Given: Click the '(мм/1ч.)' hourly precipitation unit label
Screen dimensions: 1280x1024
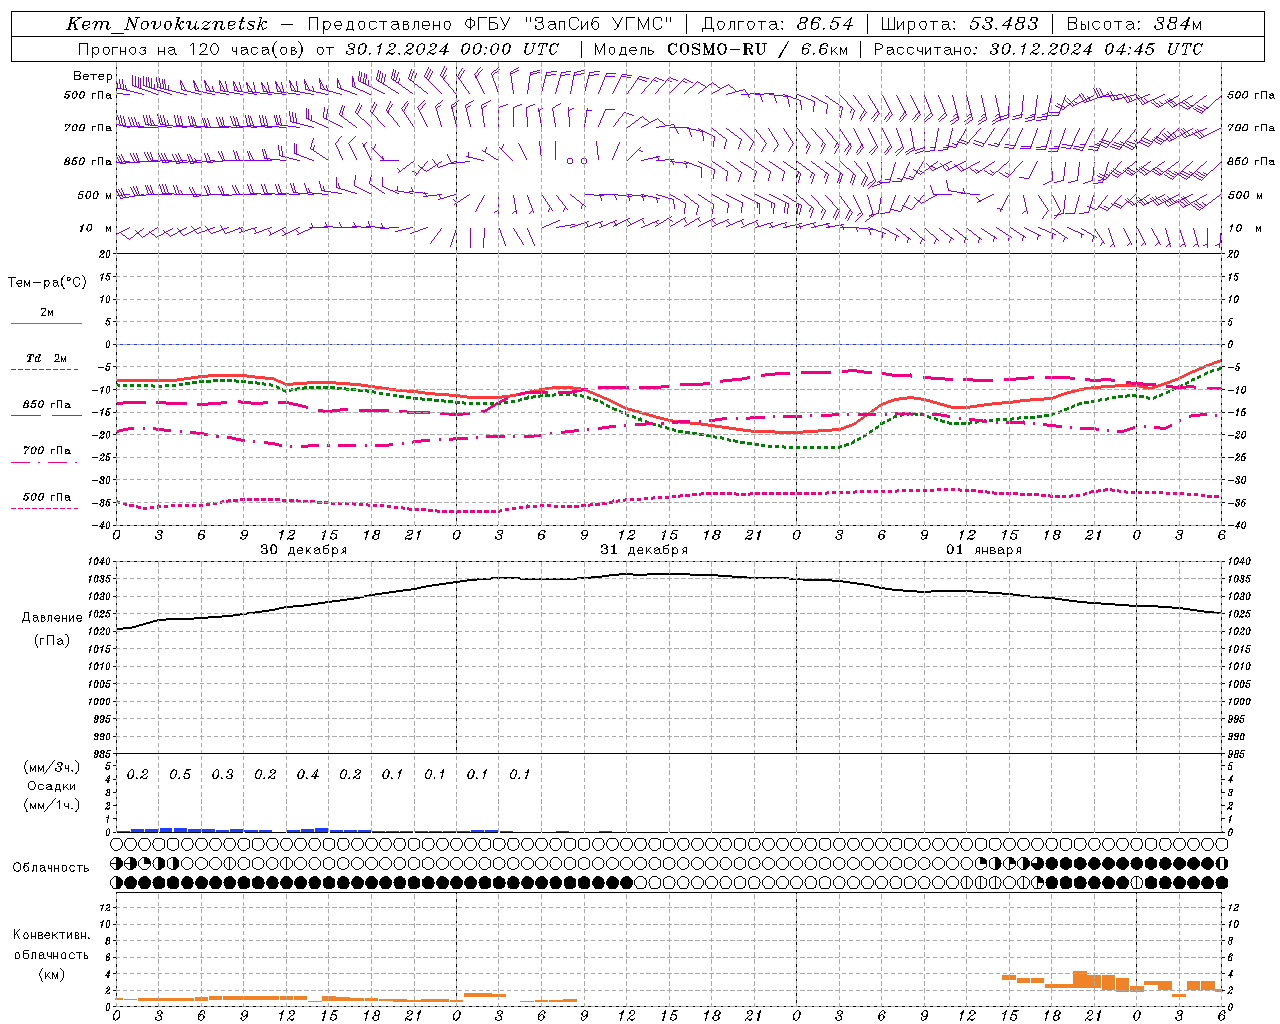Looking at the screenshot, I should click(x=52, y=805).
